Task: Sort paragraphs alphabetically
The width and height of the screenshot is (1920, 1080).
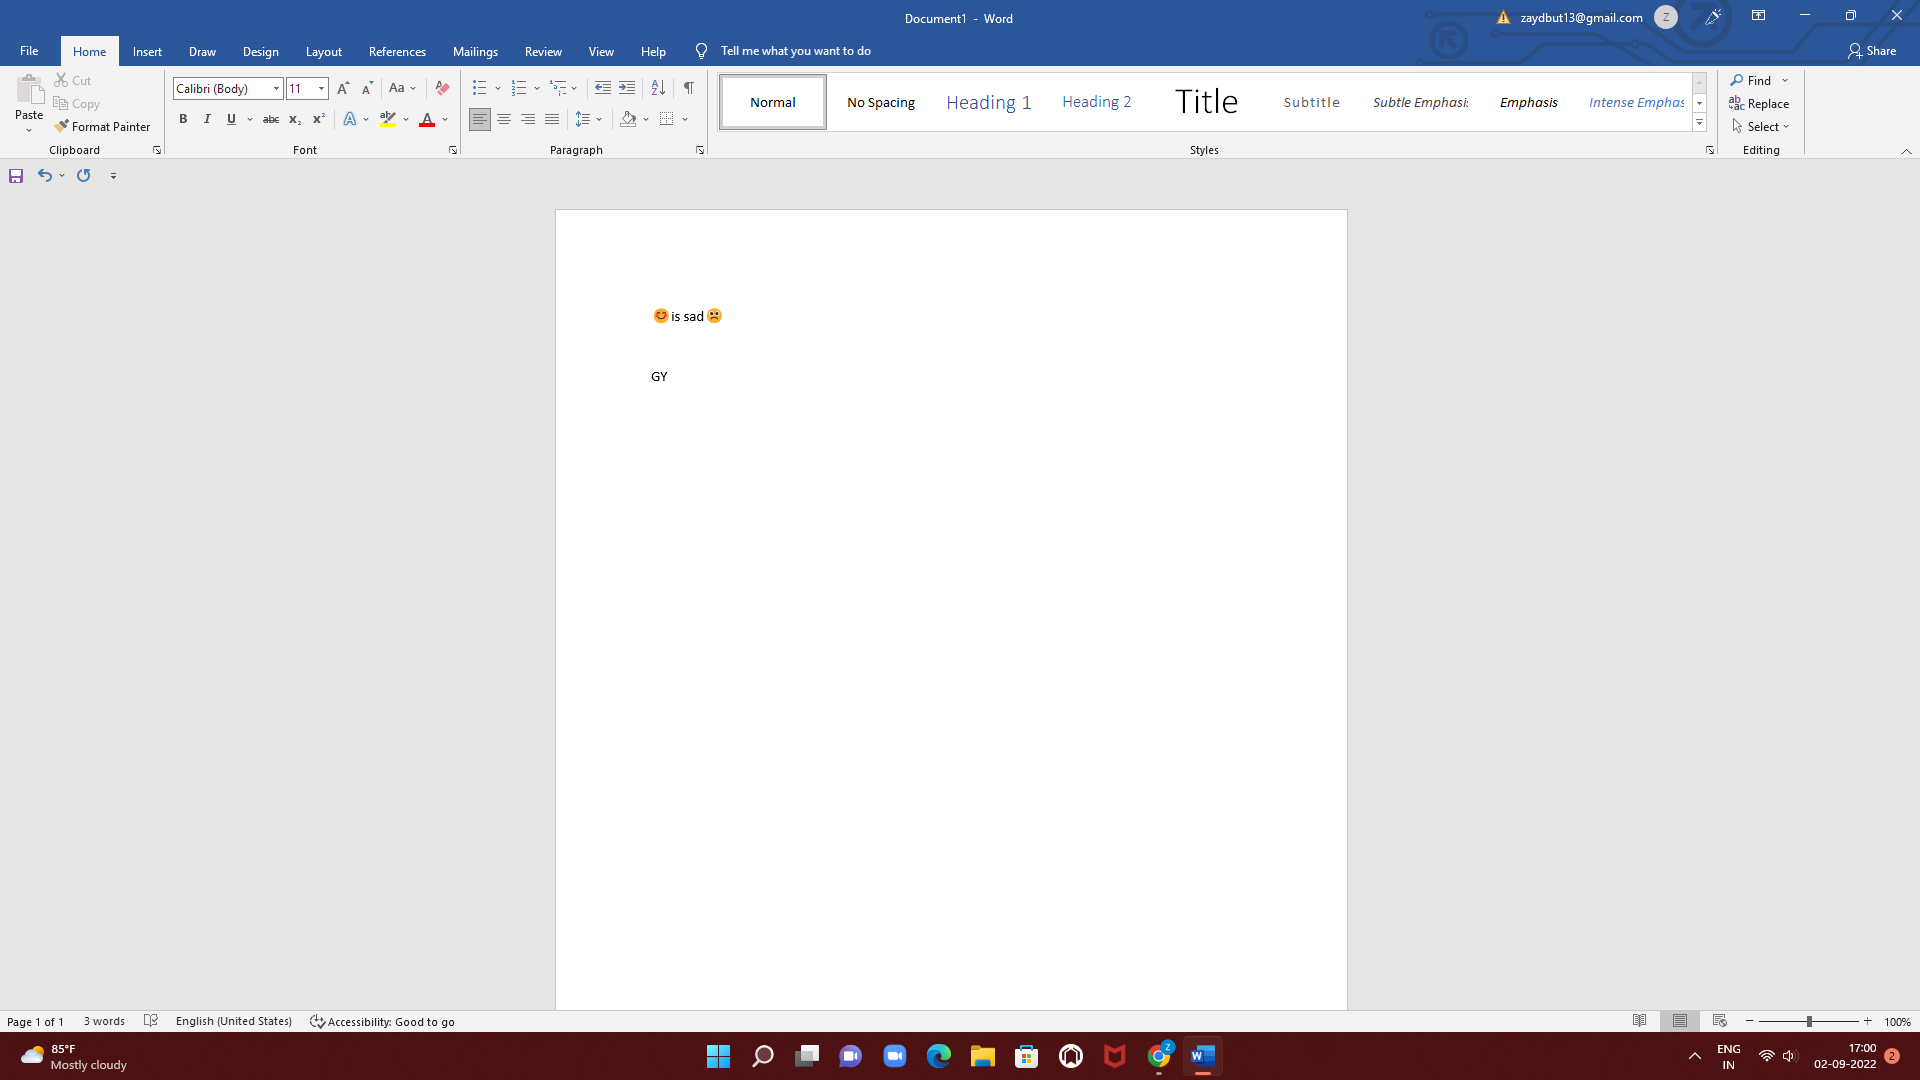Action: (x=658, y=88)
